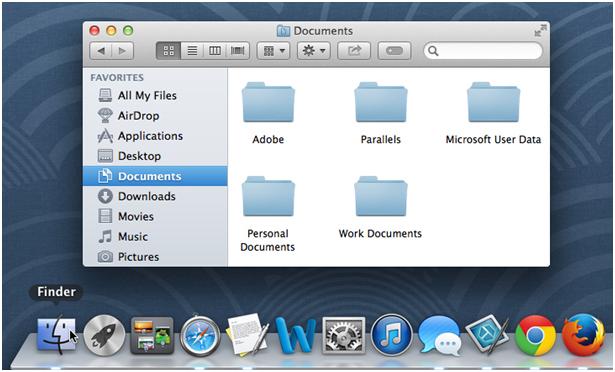Screen dimensions: 615x372
Task: Enter full screen with the corner arrows
Action: [540, 31]
